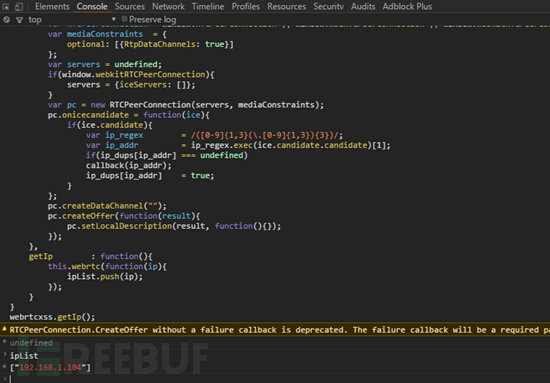550x383 pixels.
Task: Toggle the device mode icon
Action: click(x=19, y=6)
